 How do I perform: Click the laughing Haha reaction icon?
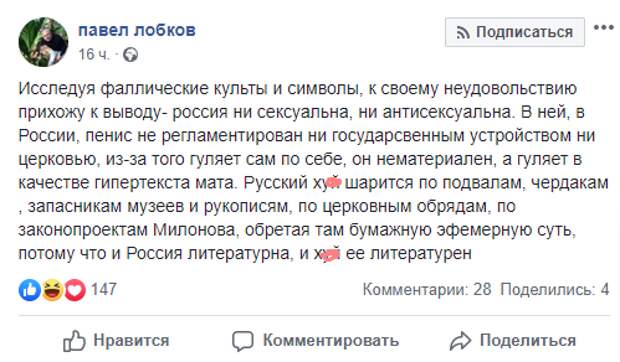coord(52,290)
